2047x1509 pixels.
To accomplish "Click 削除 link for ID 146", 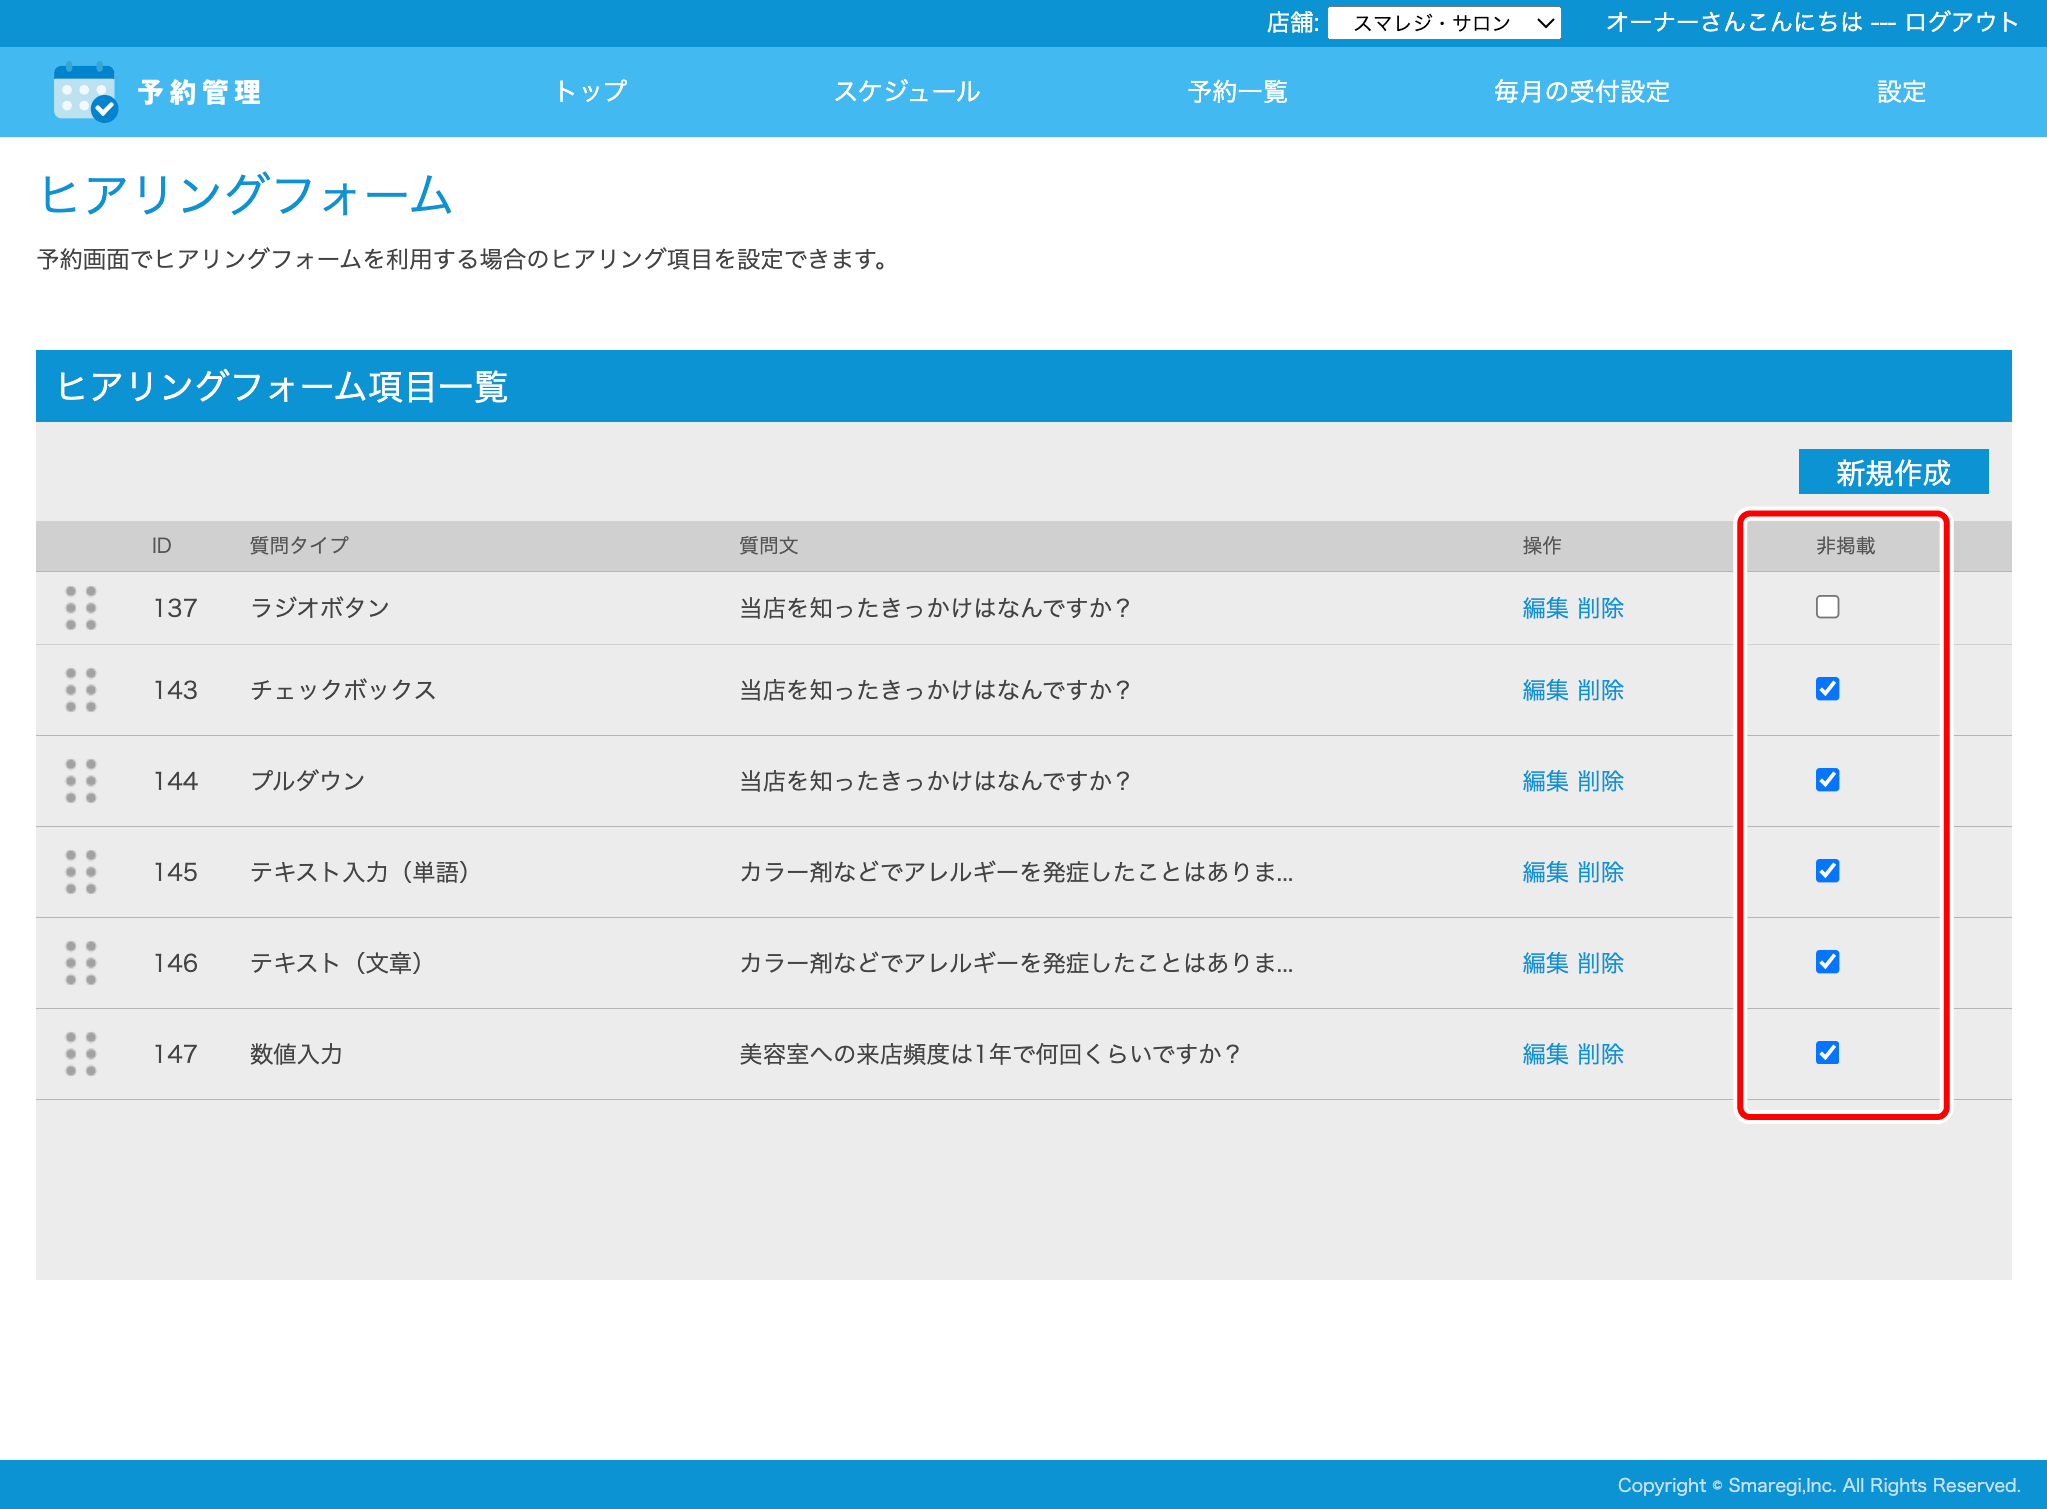I will coord(1600,963).
